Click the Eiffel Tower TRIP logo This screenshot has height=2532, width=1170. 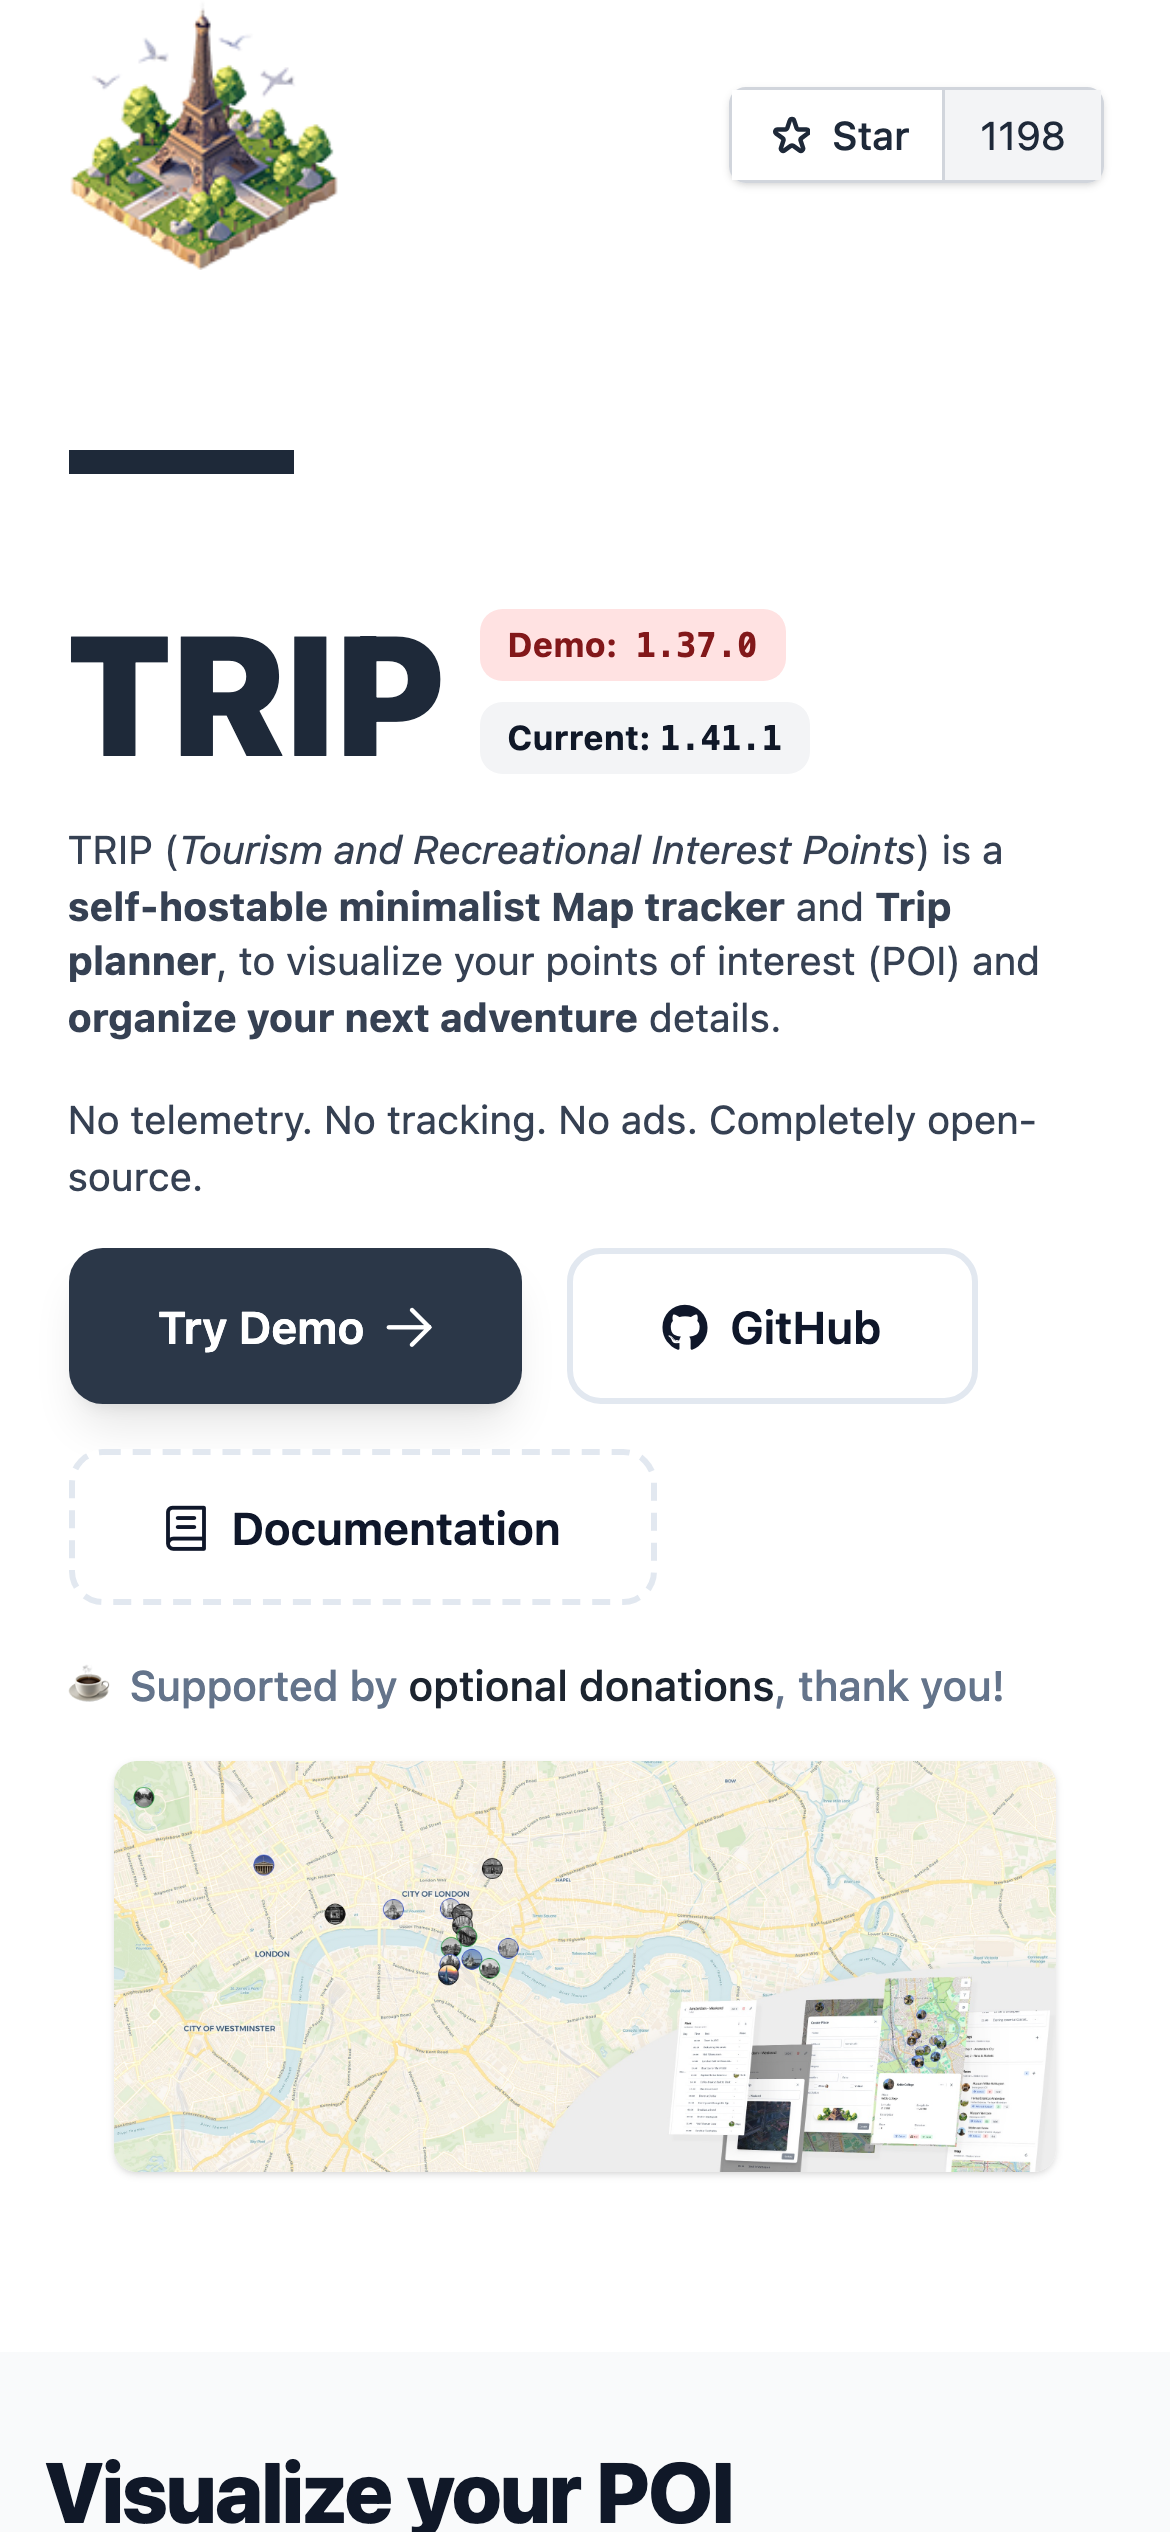pos(204,140)
